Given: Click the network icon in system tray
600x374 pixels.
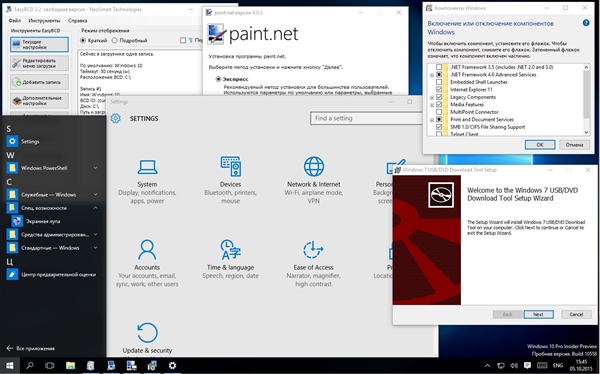Looking at the screenshot, I should [501, 366].
